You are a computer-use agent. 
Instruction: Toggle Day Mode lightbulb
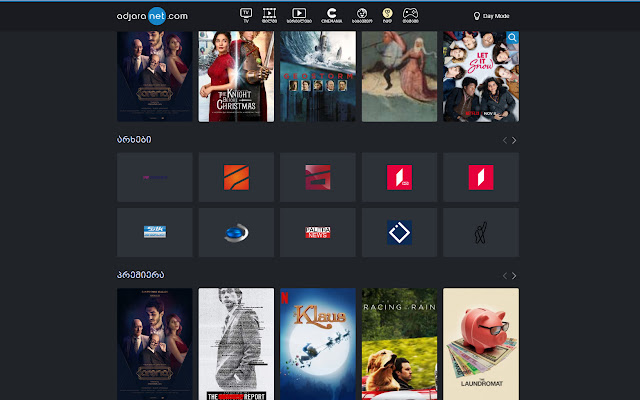[x=491, y=16]
